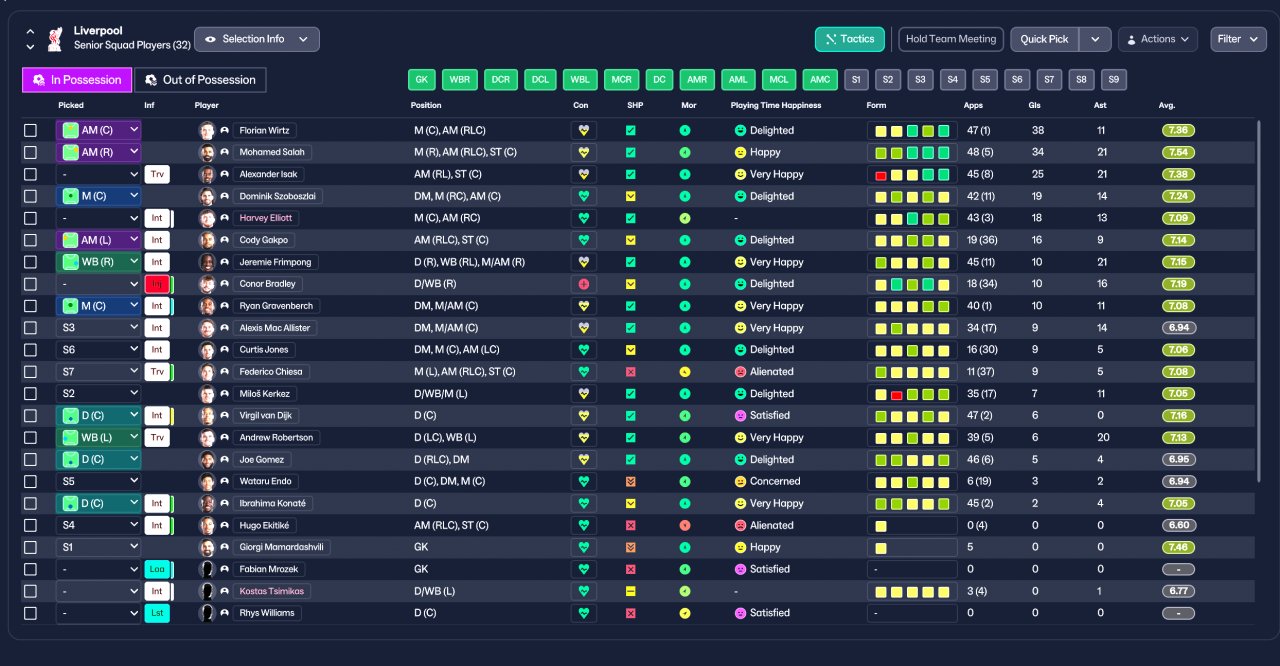Select the GK position chip
The height and width of the screenshot is (666, 1280).
(422, 80)
